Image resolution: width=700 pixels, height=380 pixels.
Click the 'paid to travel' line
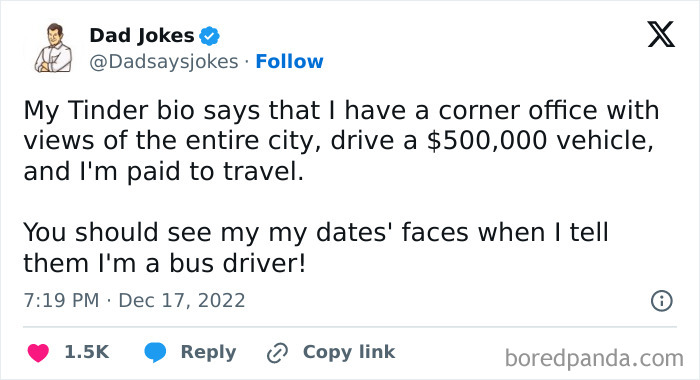click(163, 172)
